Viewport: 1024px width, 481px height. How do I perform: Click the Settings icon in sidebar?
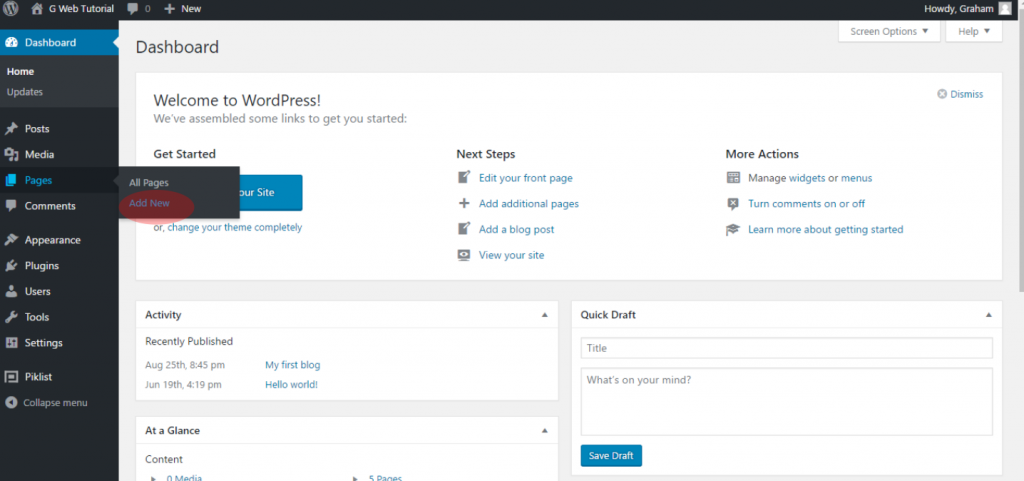point(11,343)
